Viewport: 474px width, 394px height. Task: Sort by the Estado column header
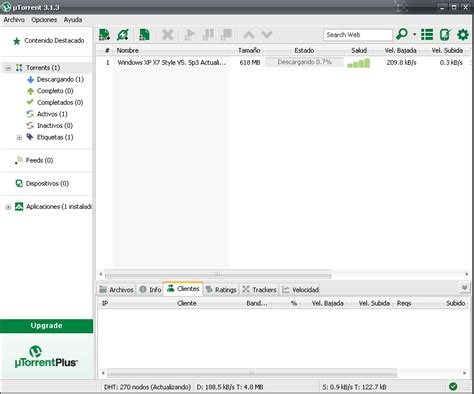(x=304, y=50)
